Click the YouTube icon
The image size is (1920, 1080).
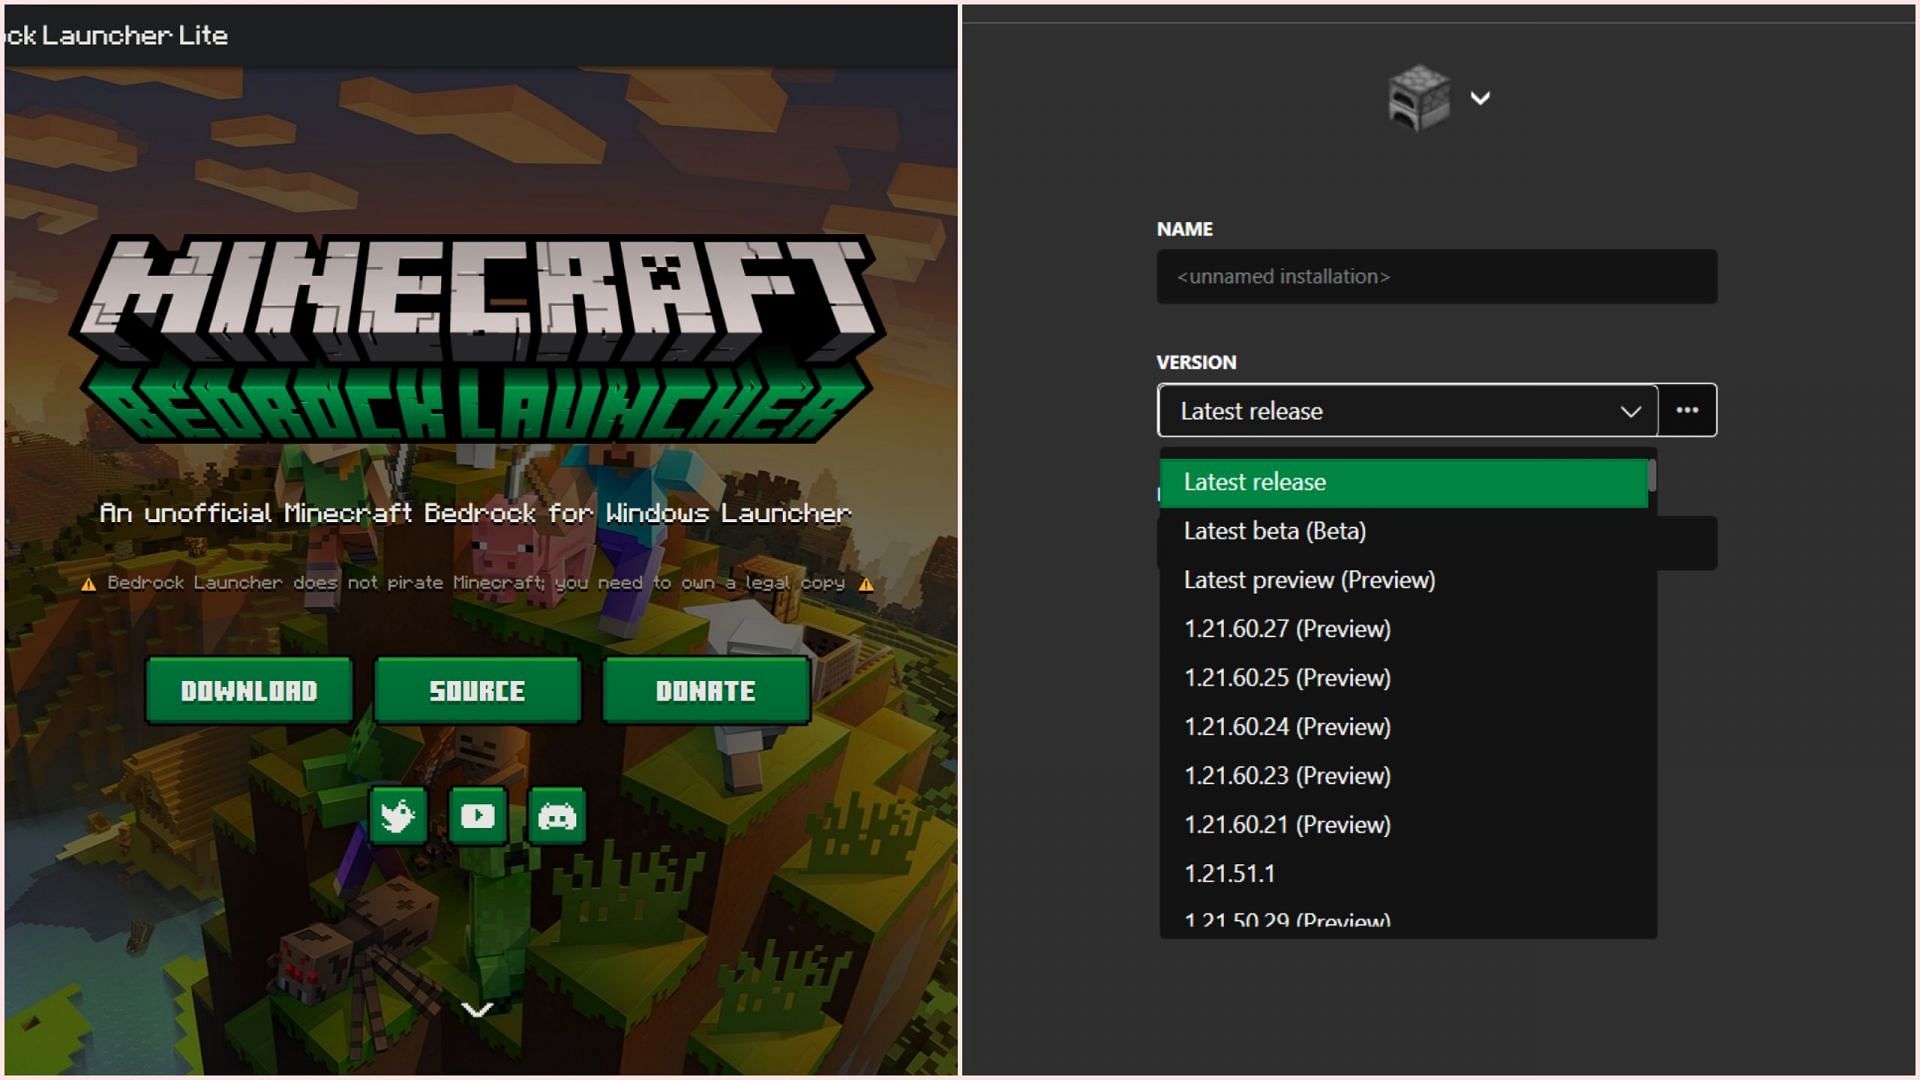click(x=477, y=816)
